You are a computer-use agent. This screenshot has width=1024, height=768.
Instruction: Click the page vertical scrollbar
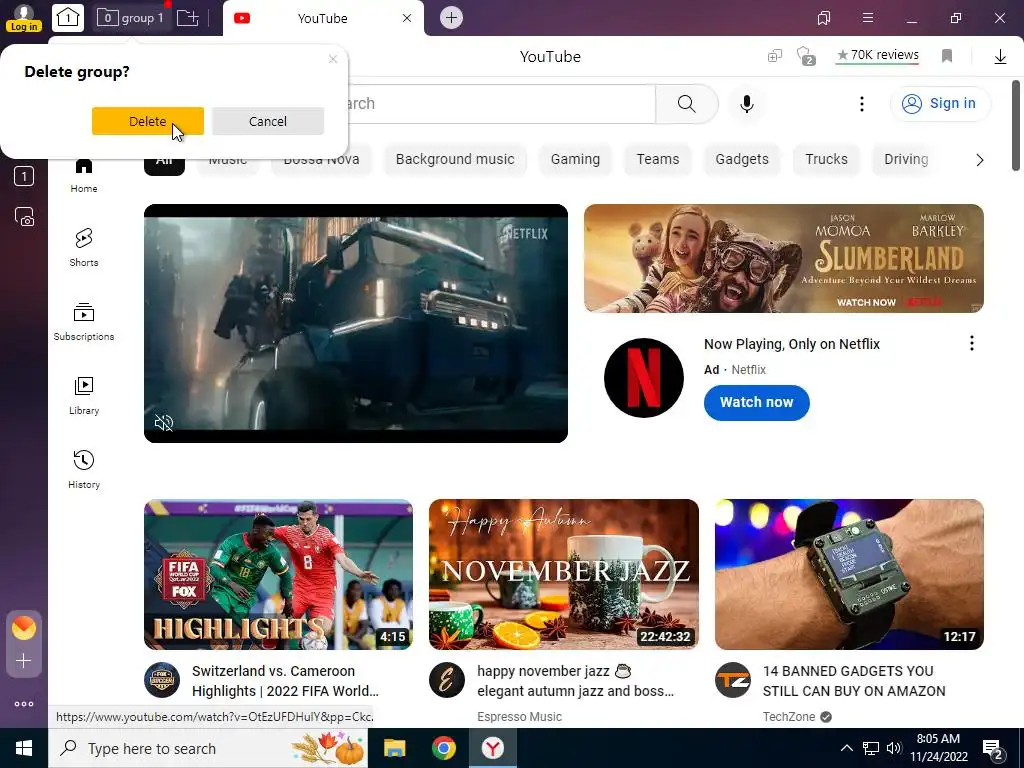pos(1016,125)
